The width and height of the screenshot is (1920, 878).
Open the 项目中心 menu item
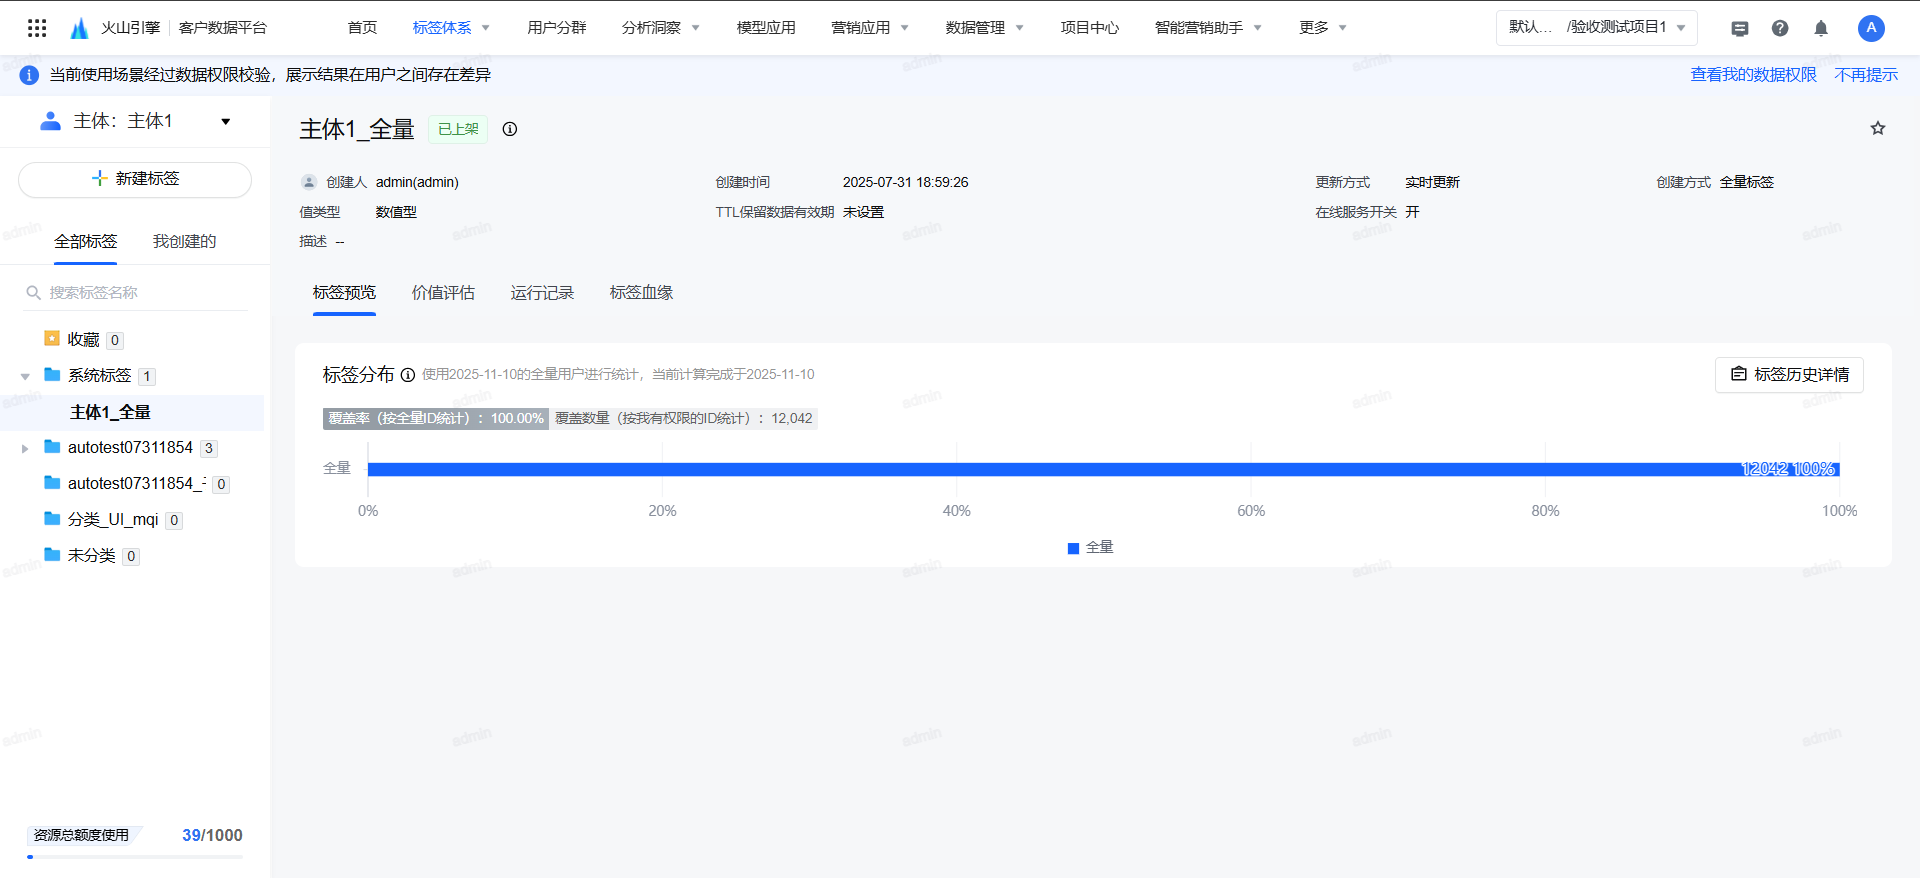[x=1090, y=28]
